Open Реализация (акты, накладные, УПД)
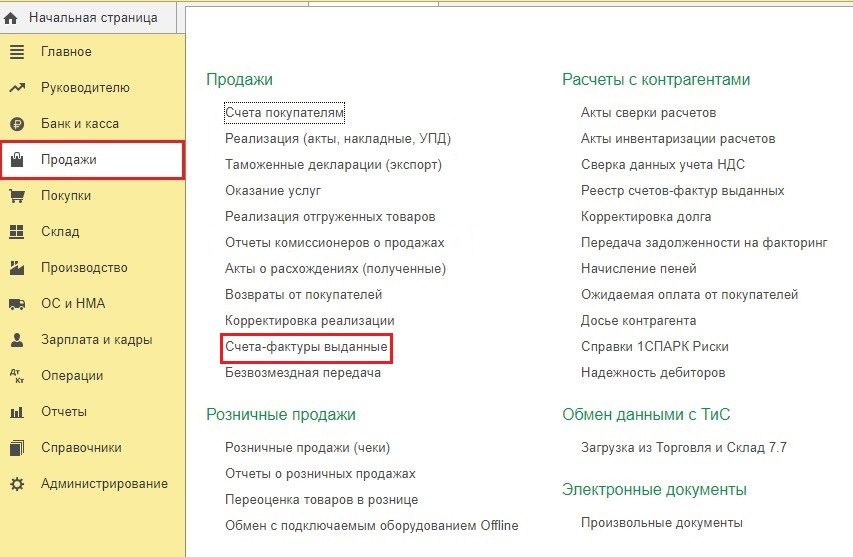The width and height of the screenshot is (853, 557). 338,139
